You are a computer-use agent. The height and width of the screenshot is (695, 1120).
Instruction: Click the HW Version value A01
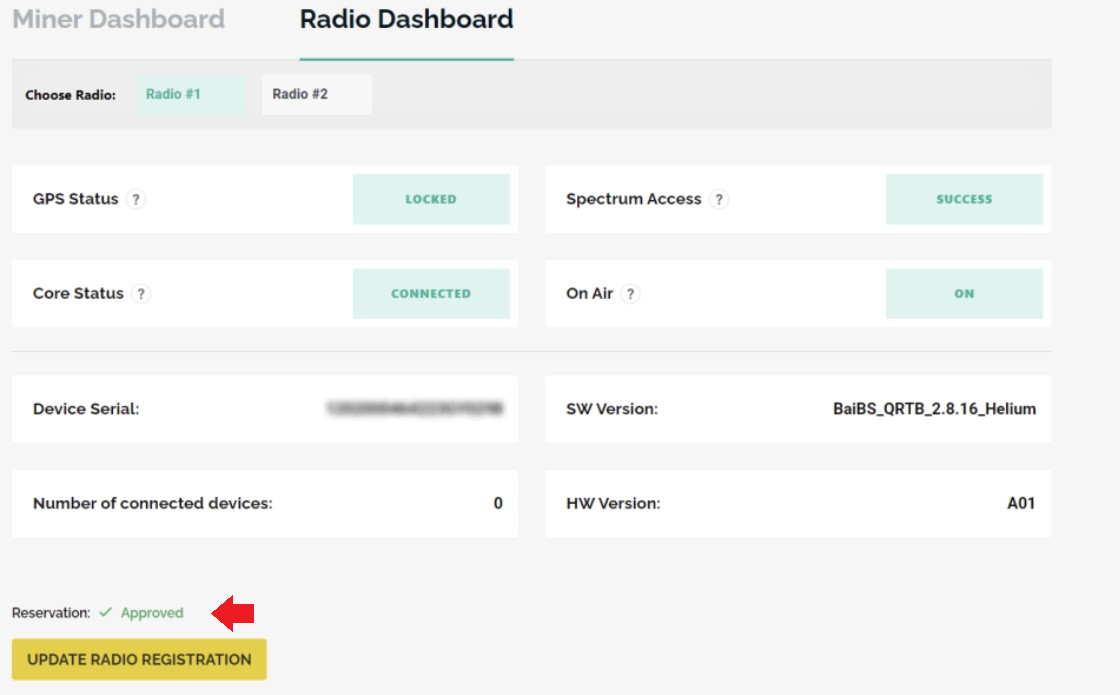tap(1020, 504)
